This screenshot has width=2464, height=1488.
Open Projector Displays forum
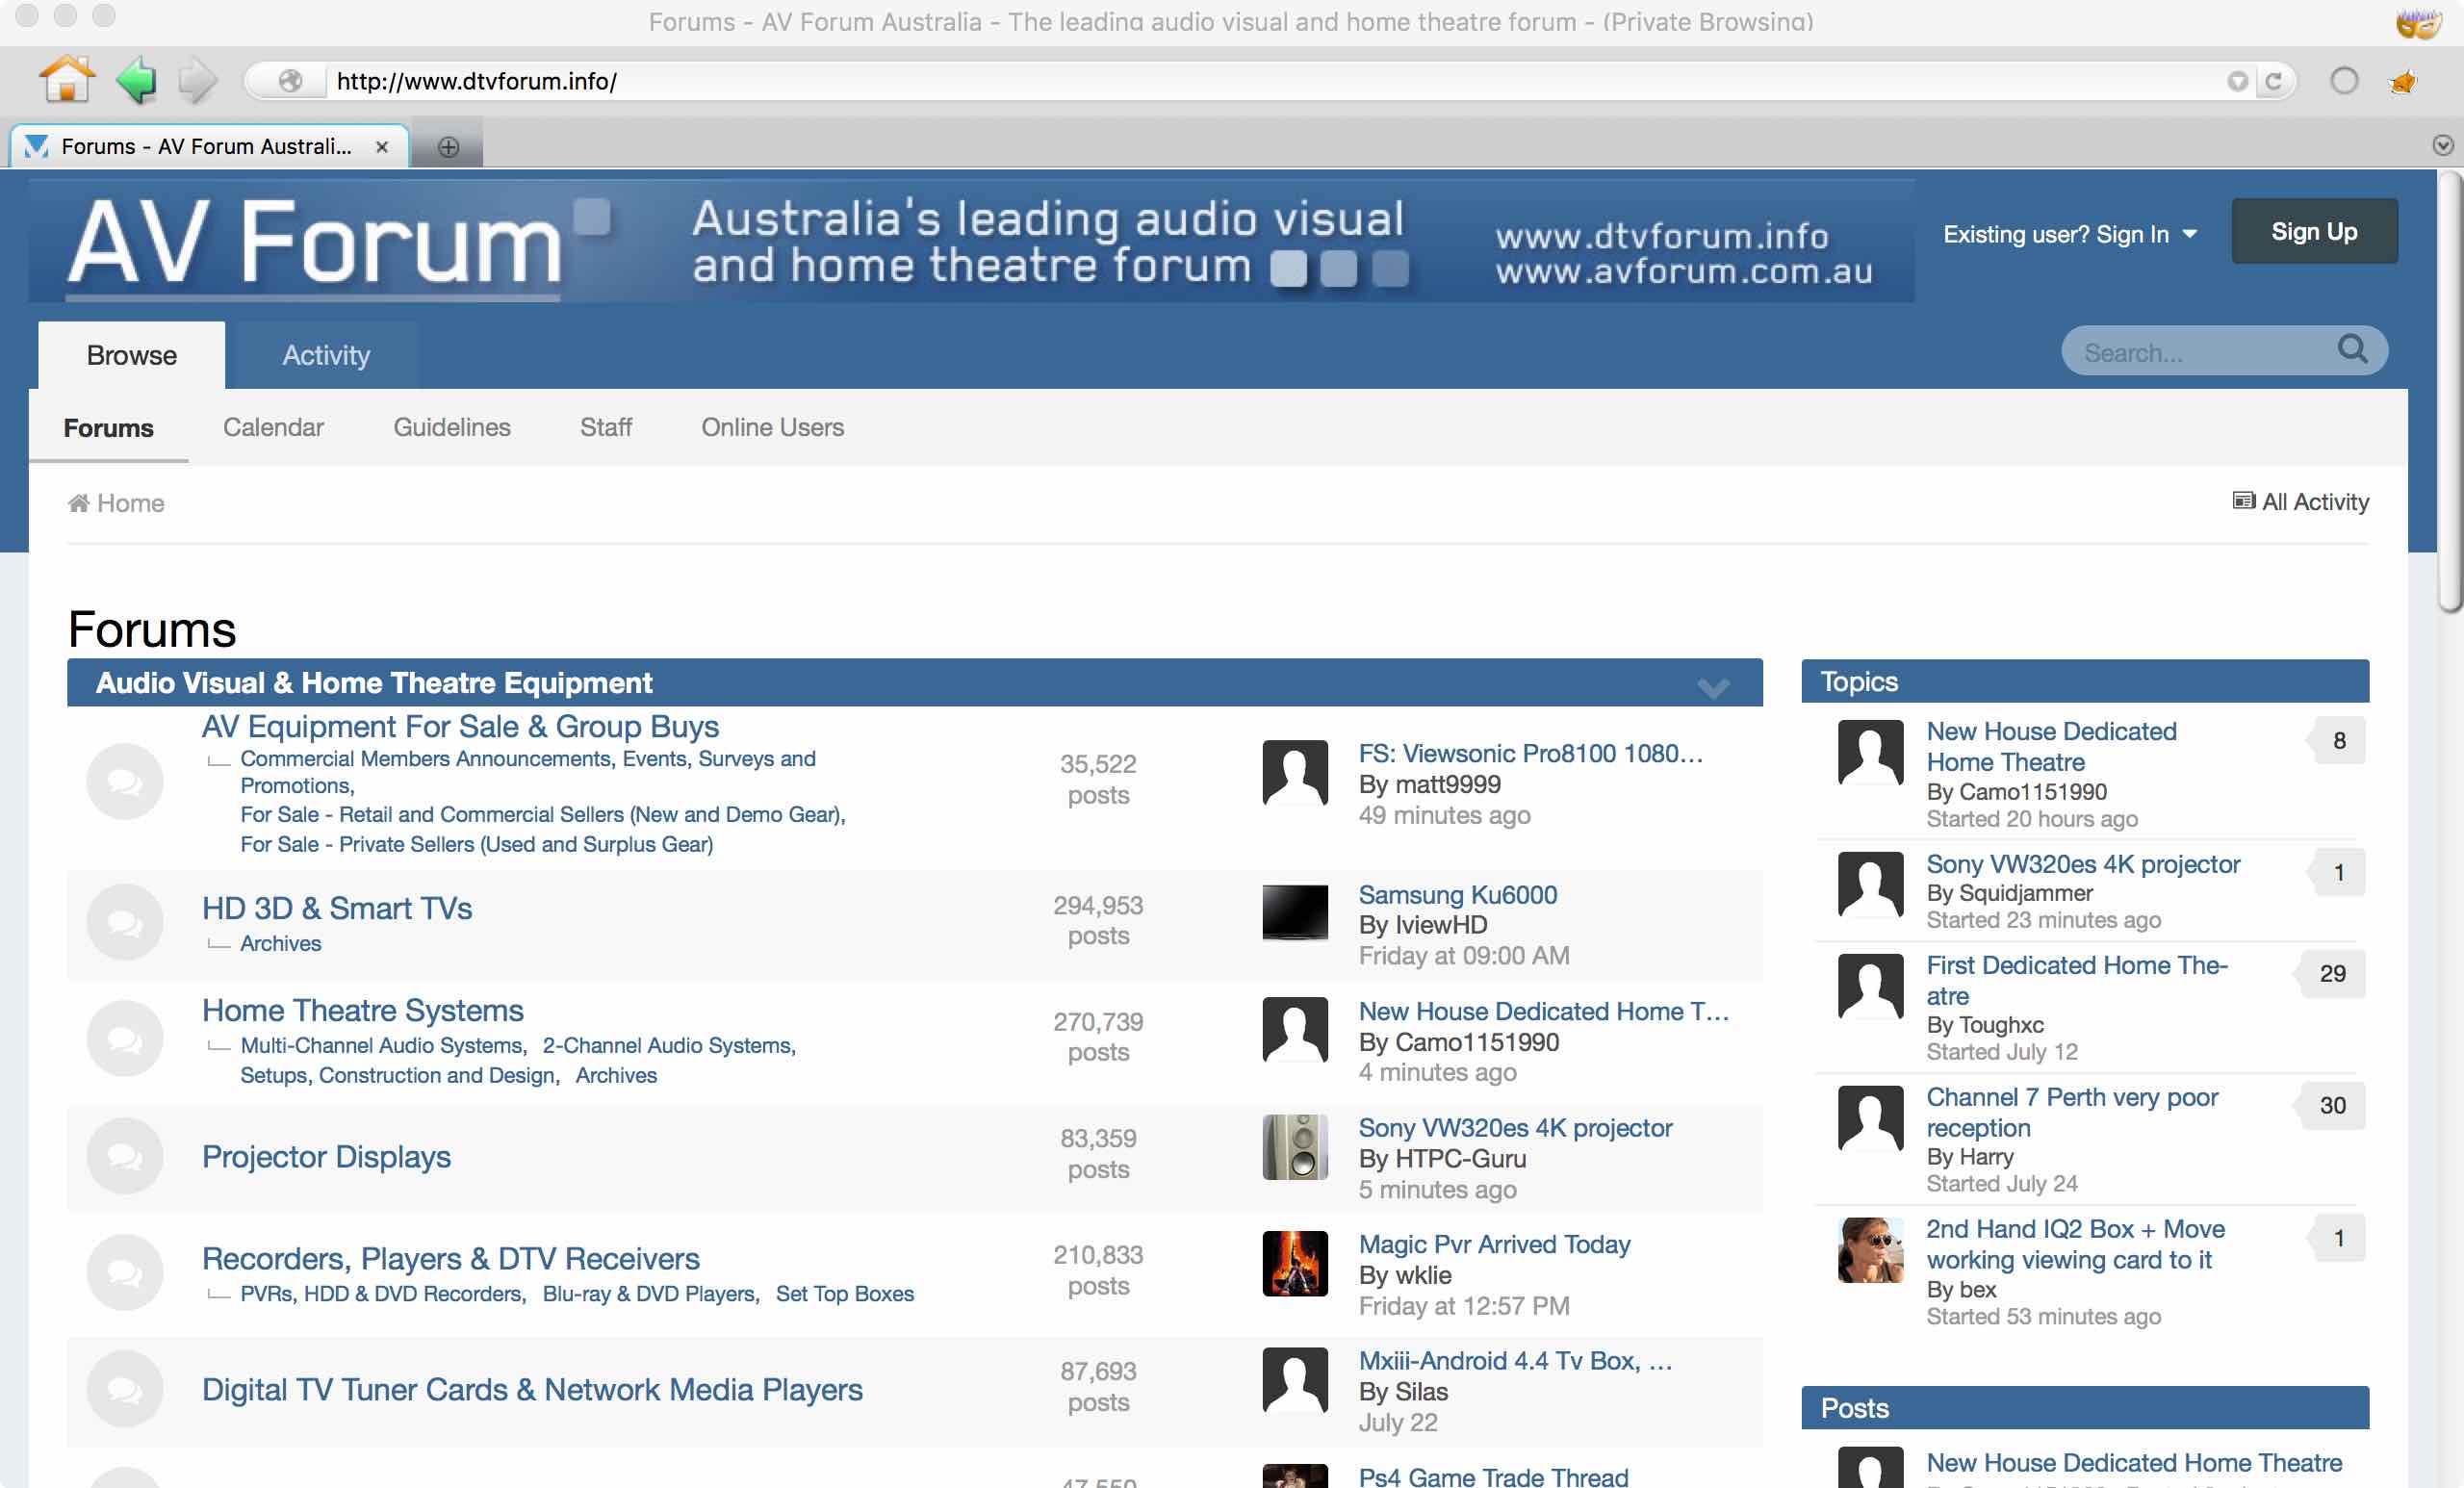point(326,1156)
